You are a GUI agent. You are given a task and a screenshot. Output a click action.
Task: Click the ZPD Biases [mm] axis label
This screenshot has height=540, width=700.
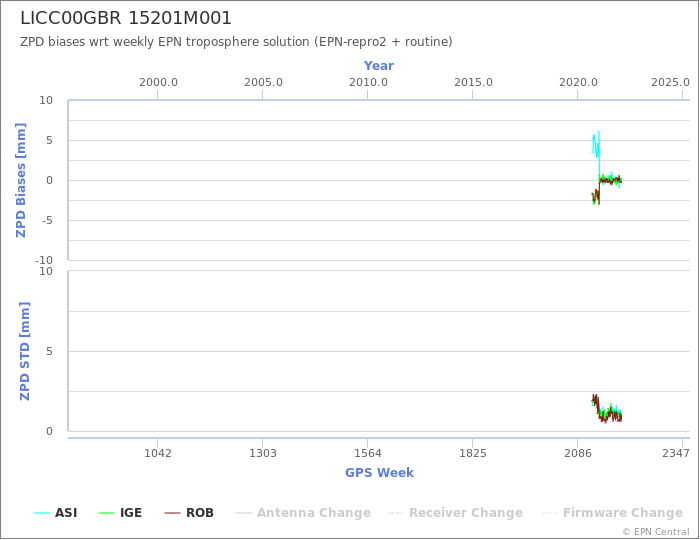click(21, 180)
